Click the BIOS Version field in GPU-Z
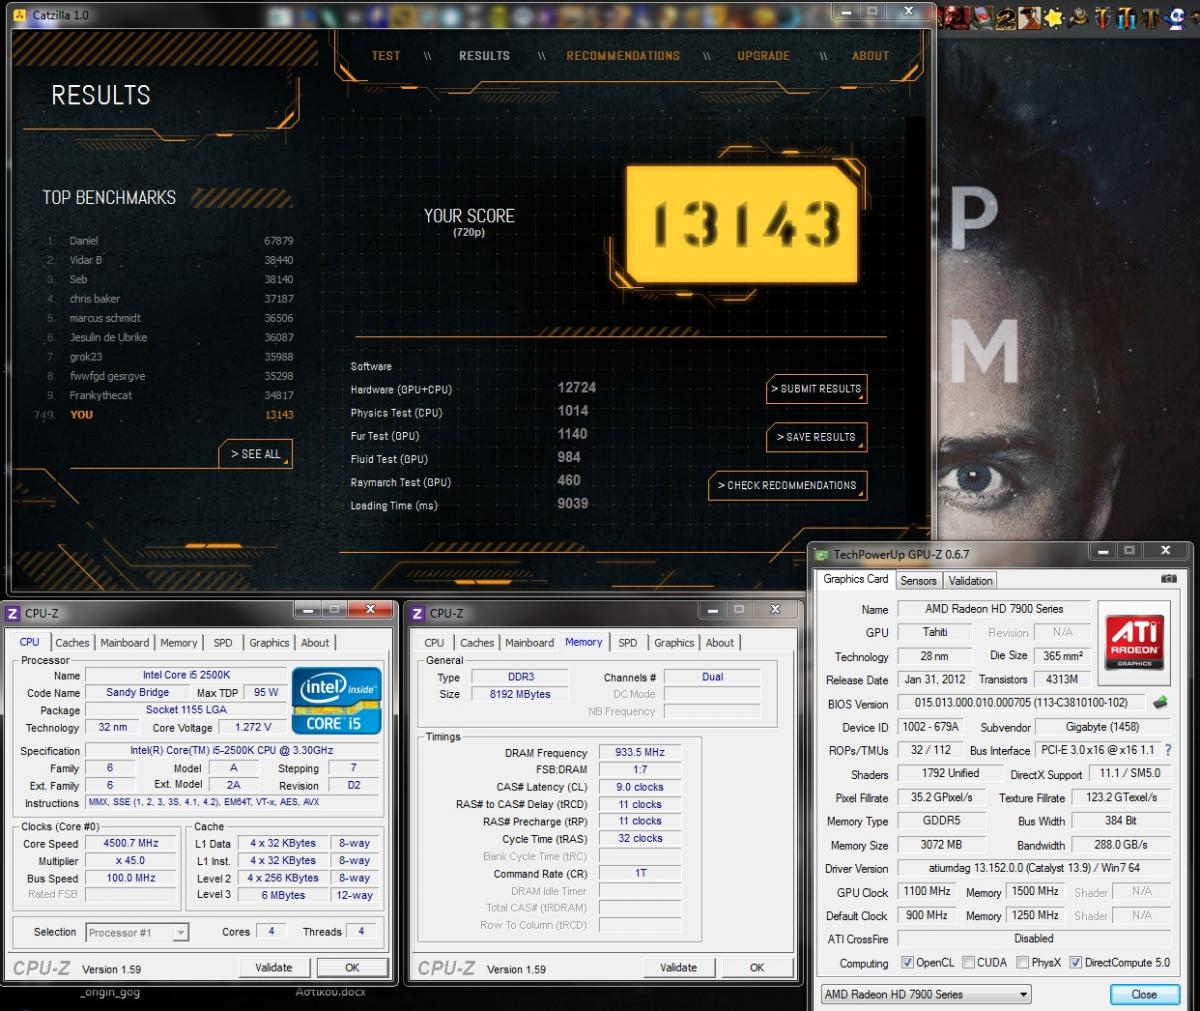This screenshot has height=1011, width=1200. click(1021, 703)
